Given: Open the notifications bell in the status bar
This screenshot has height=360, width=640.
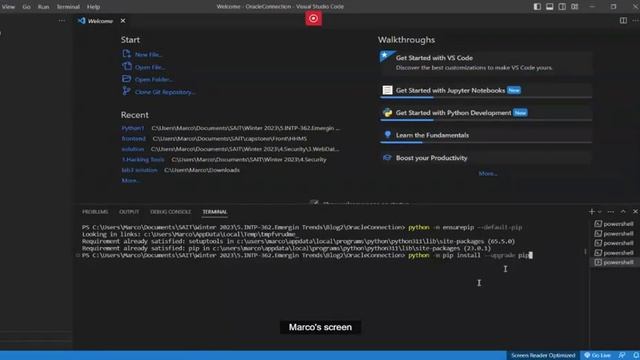Looking at the screenshot, I should pos(636,356).
